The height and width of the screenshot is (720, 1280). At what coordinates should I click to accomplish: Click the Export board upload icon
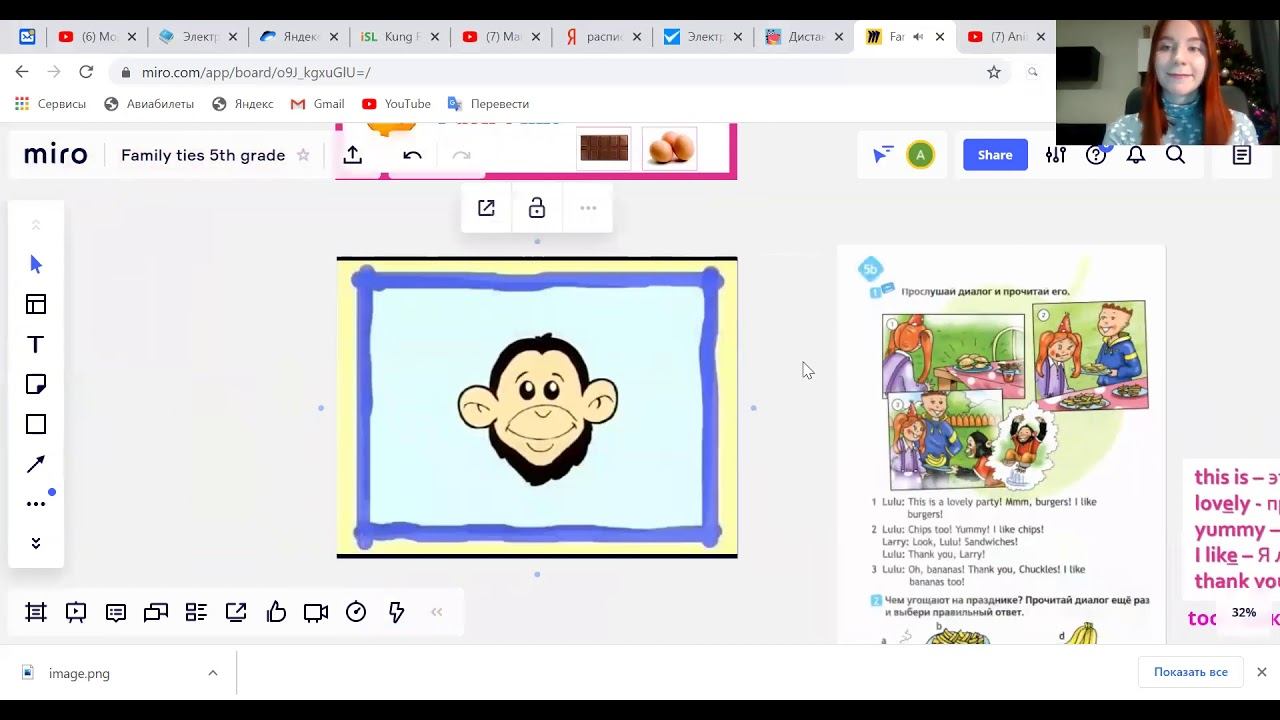tap(352, 155)
